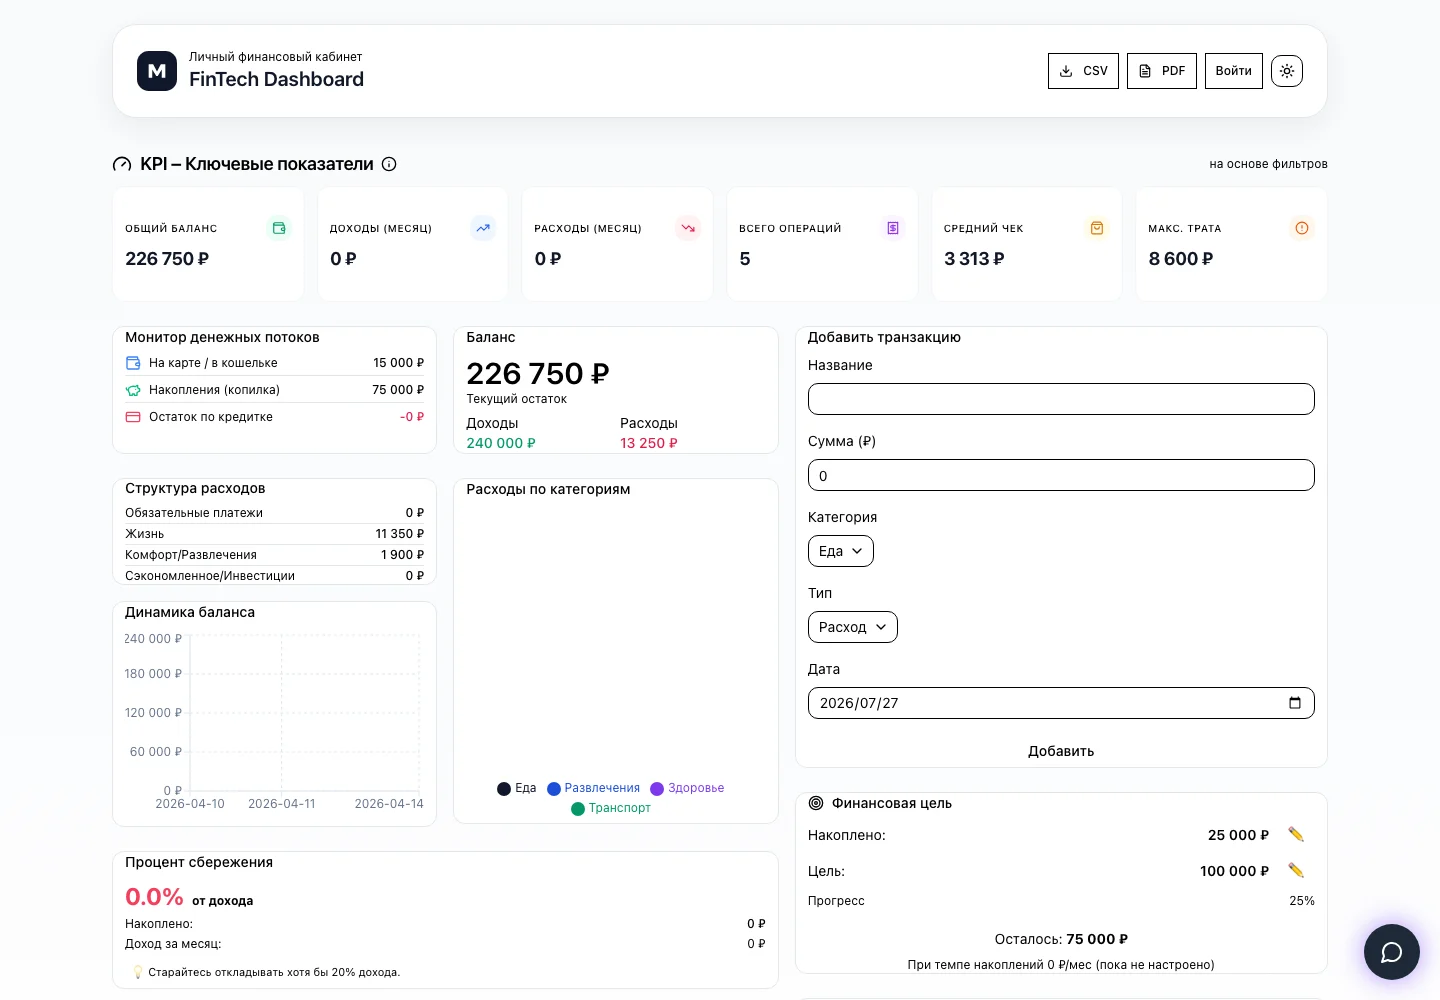Toggle the Транспорт legend entry
Screen dimensions: 1440x1000
tap(611, 808)
